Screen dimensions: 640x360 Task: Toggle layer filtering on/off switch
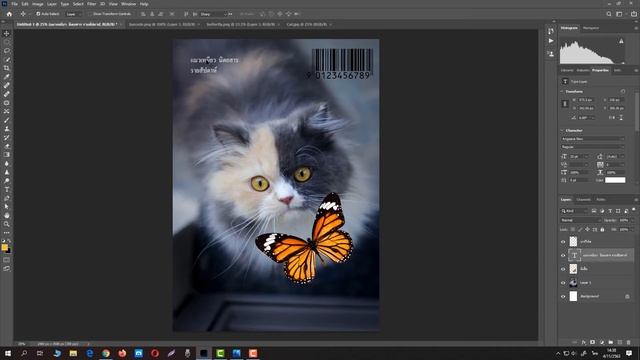pyautogui.click(x=633, y=210)
